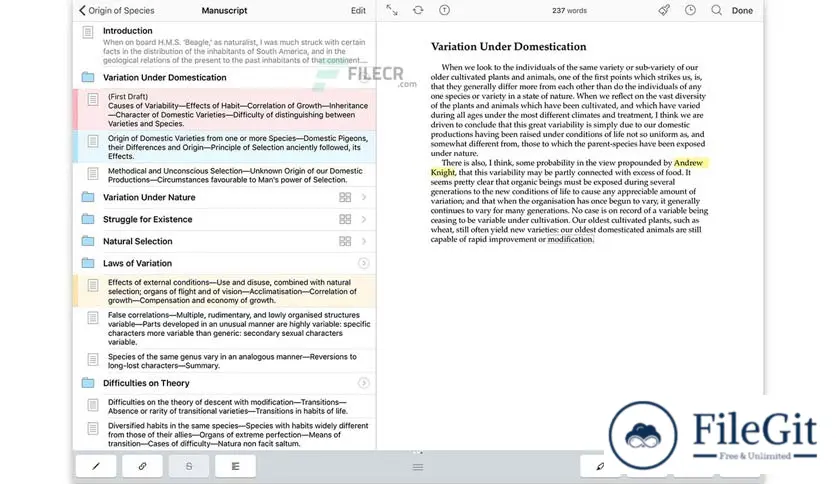Open the clock history icon
Image resolution: width=836 pixels, height=484 pixels.
pyautogui.click(x=690, y=10)
